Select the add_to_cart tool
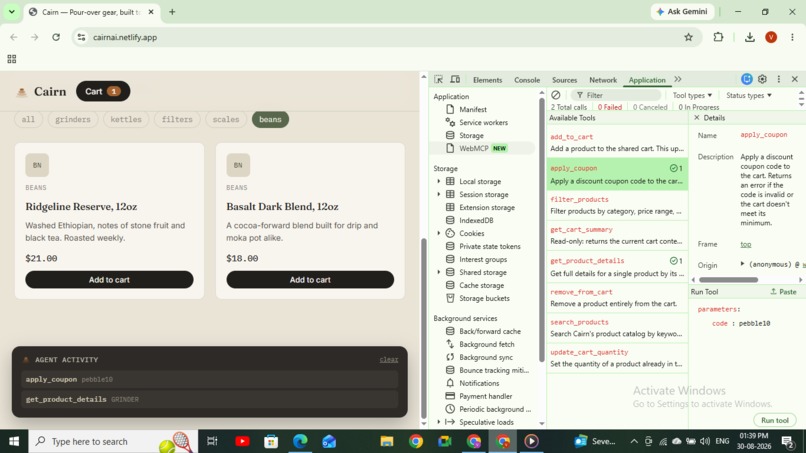 617,142
